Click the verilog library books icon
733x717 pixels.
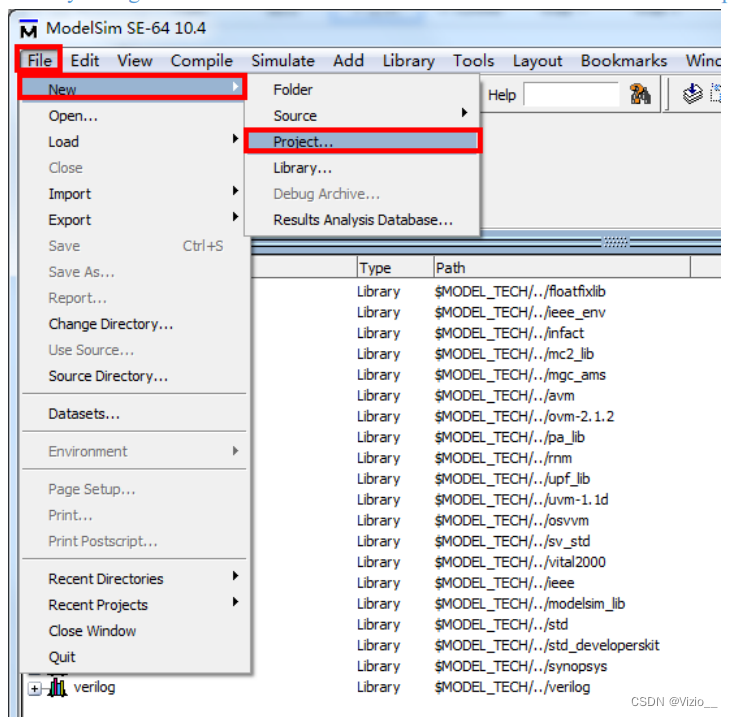click(x=57, y=687)
